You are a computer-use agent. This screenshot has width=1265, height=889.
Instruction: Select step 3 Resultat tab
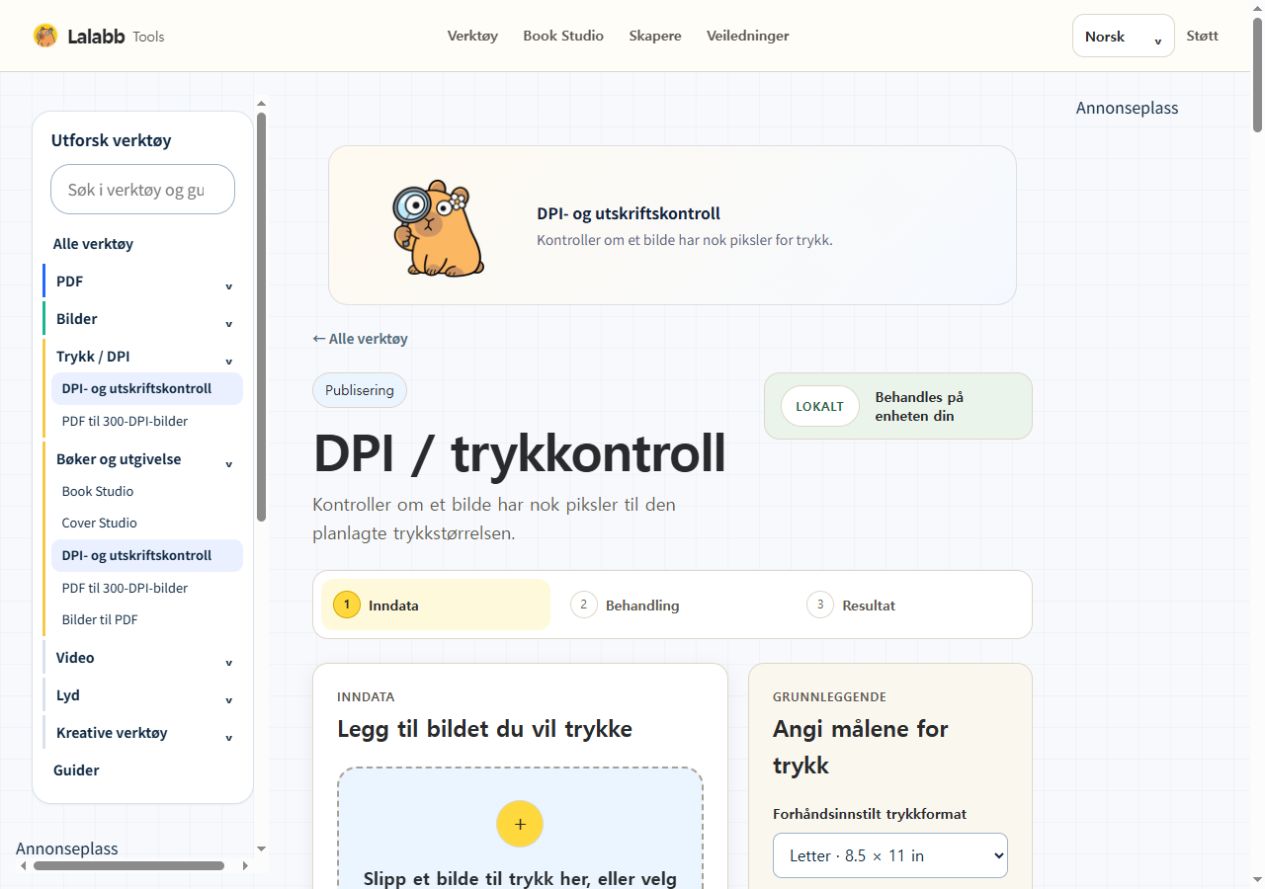(x=908, y=605)
